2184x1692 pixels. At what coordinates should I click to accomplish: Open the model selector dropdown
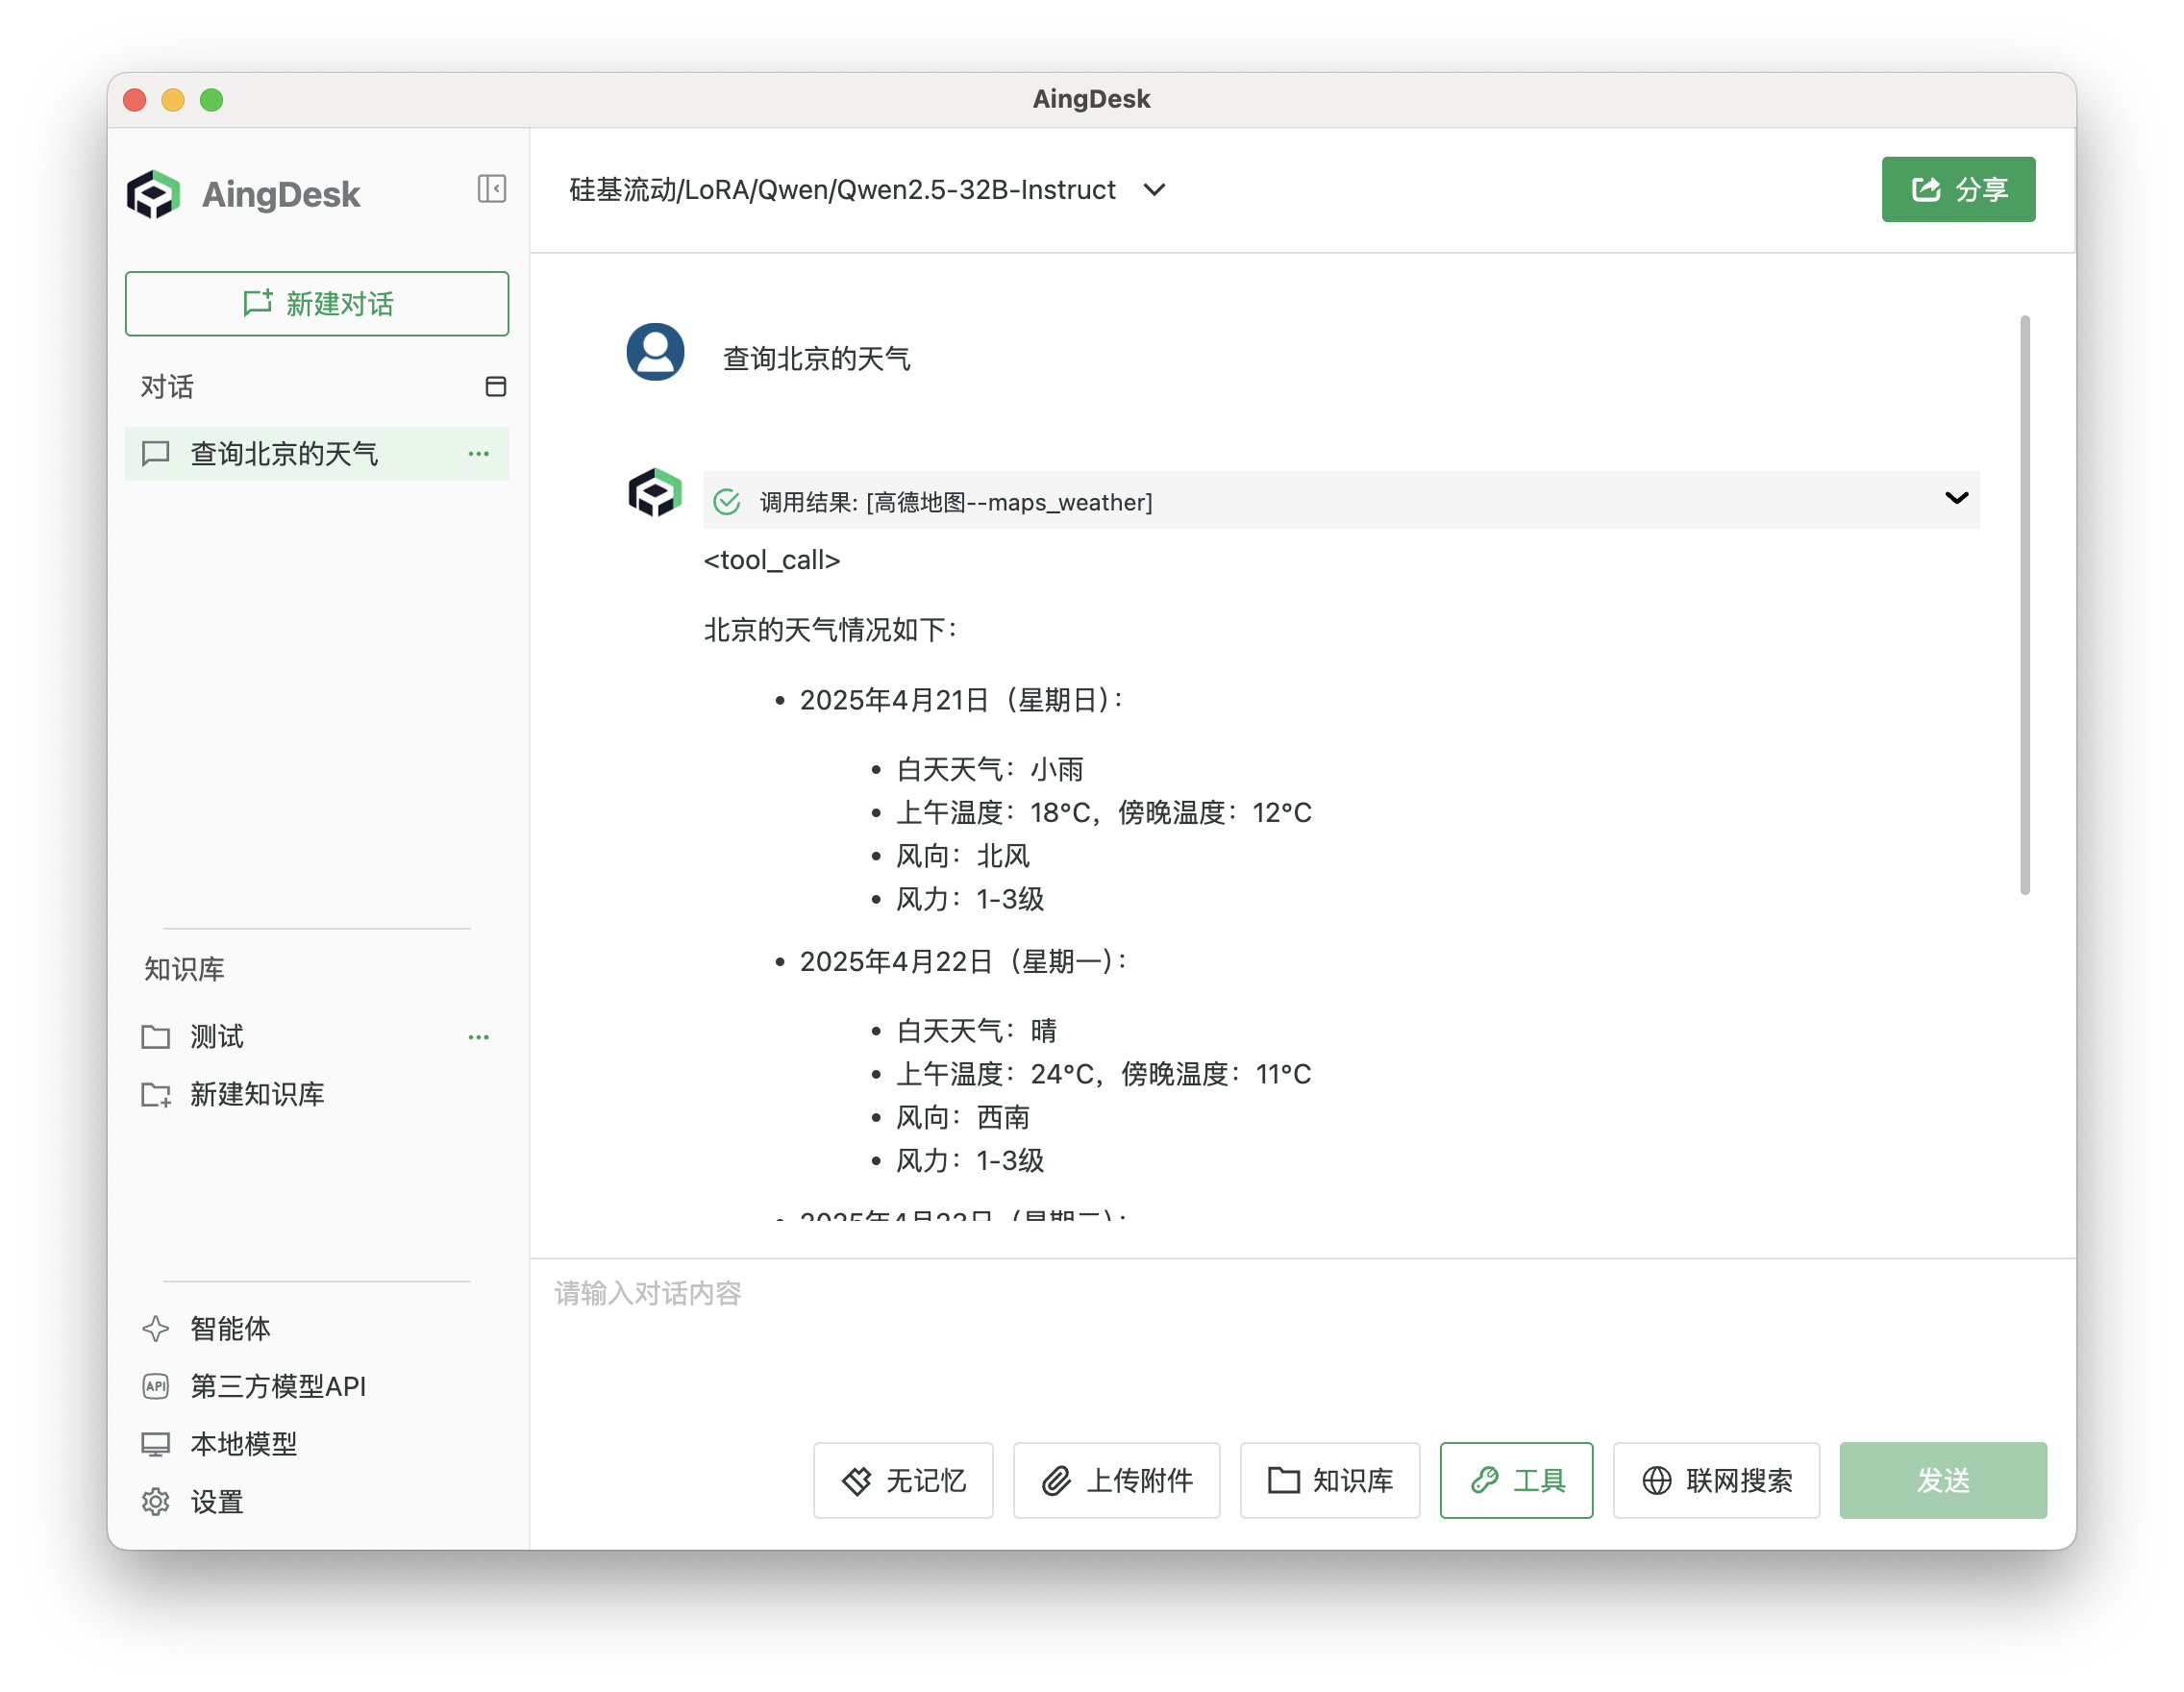coord(1154,190)
